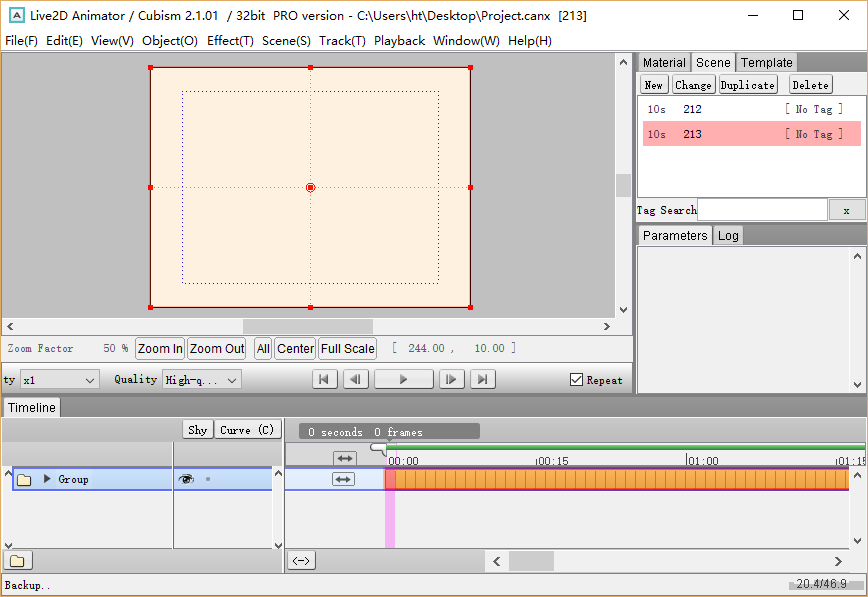Duplicate the selected scene
The height and width of the screenshot is (597, 868).
coord(748,85)
